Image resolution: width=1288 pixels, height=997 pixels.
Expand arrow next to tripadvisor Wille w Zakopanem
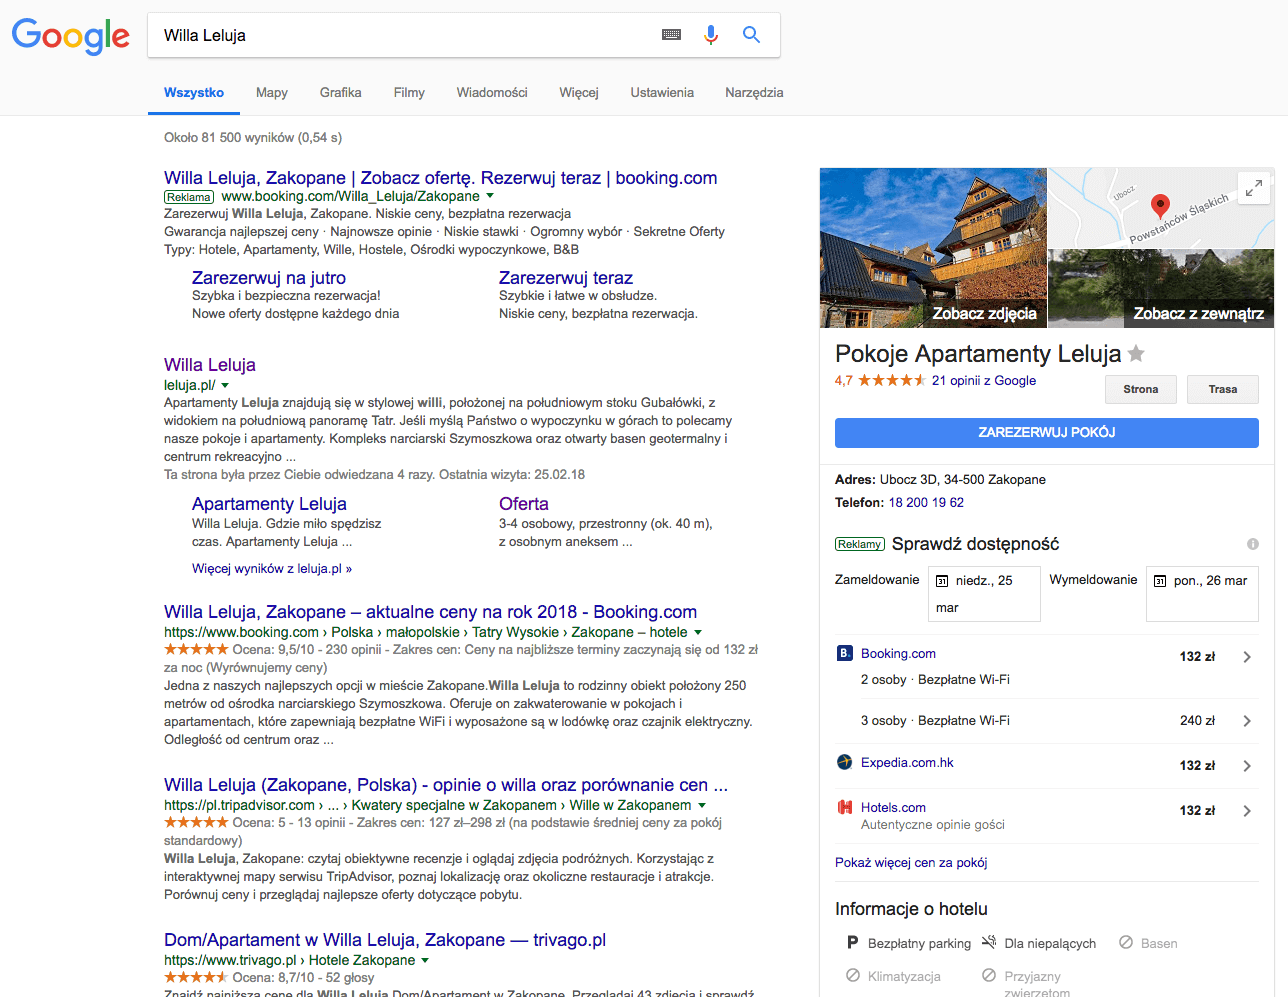(702, 806)
